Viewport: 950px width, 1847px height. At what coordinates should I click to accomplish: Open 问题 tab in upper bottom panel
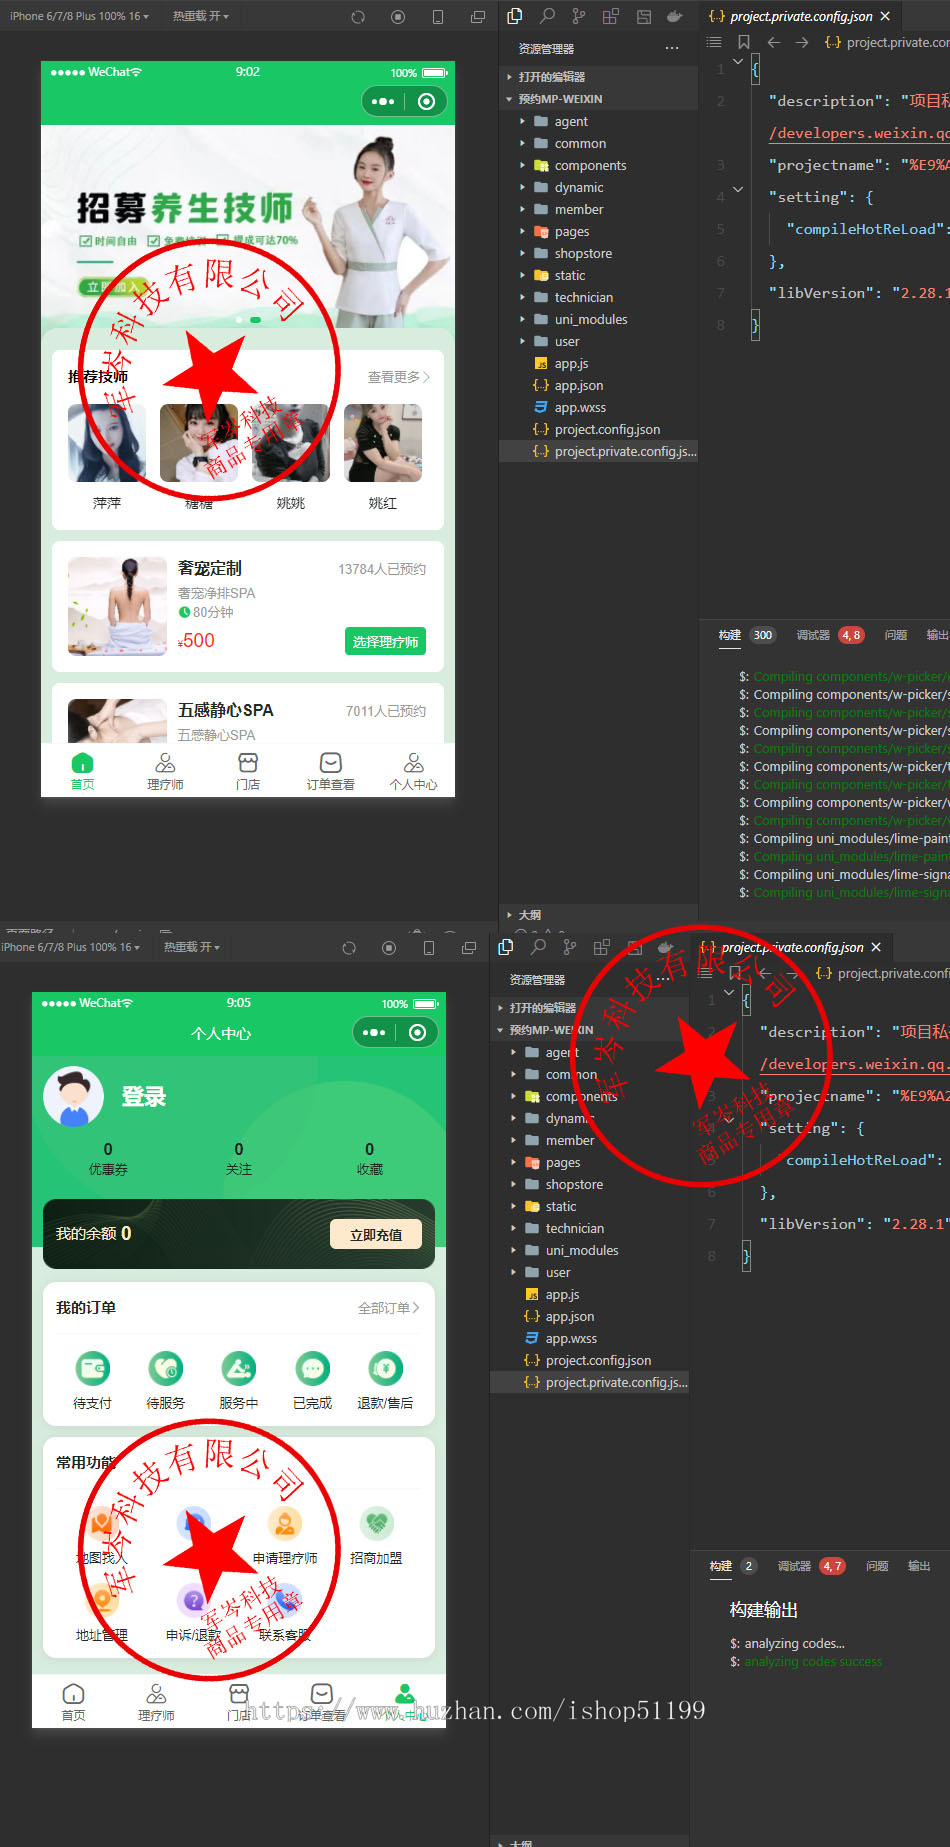tap(896, 635)
